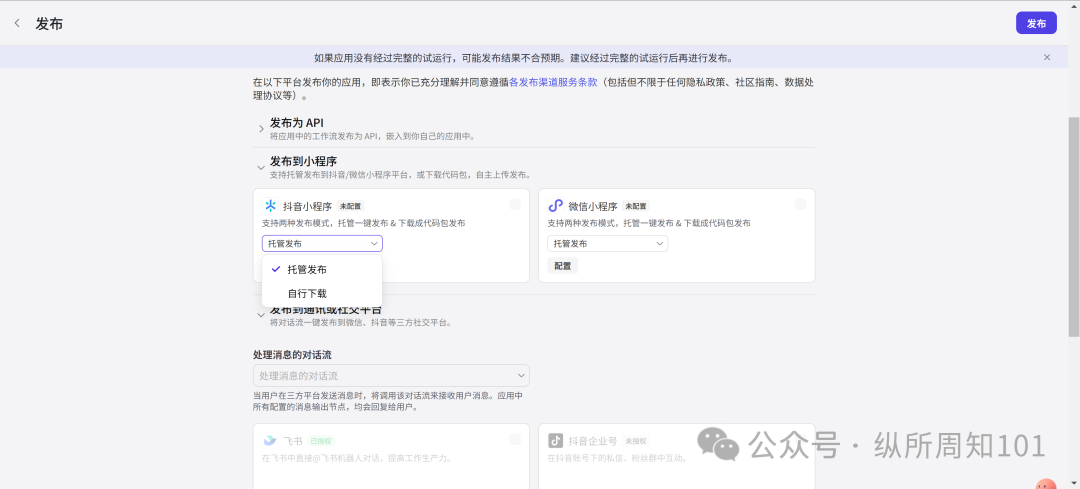Go back using the left arrow icon
Viewport: 1080px width, 489px height.
[17, 23]
